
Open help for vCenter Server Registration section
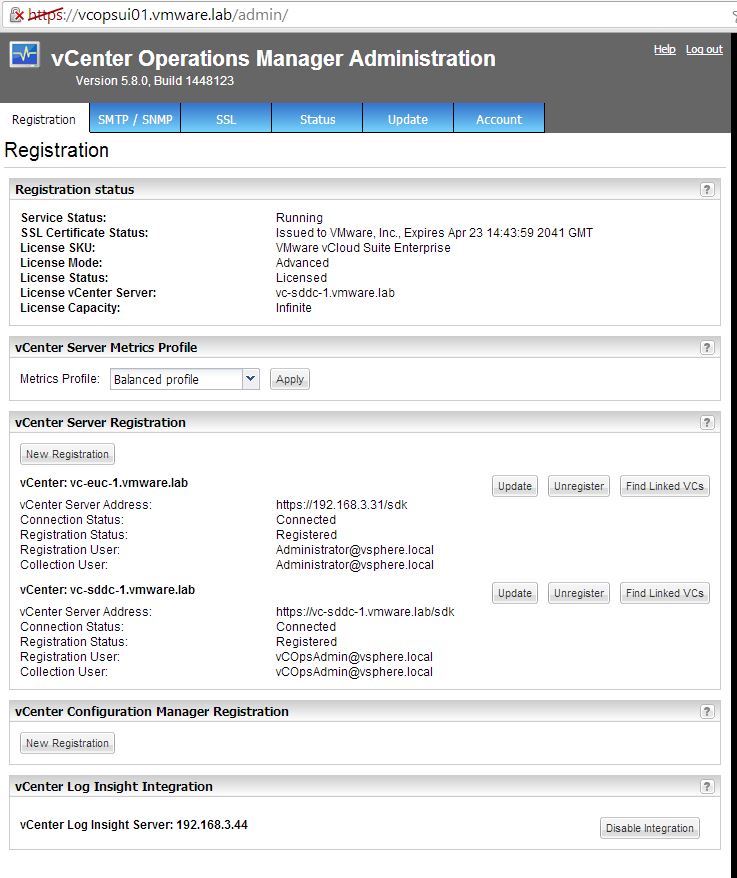(707, 423)
